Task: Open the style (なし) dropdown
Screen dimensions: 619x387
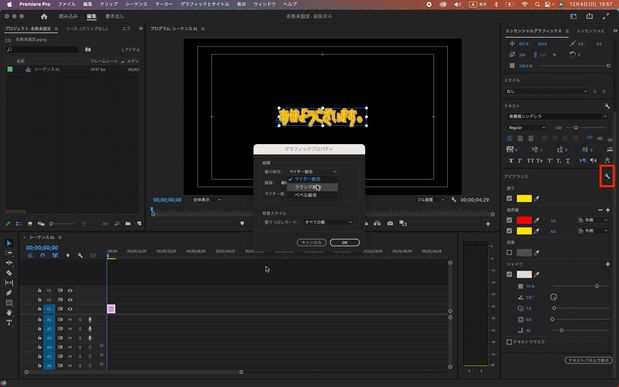Action: point(547,91)
